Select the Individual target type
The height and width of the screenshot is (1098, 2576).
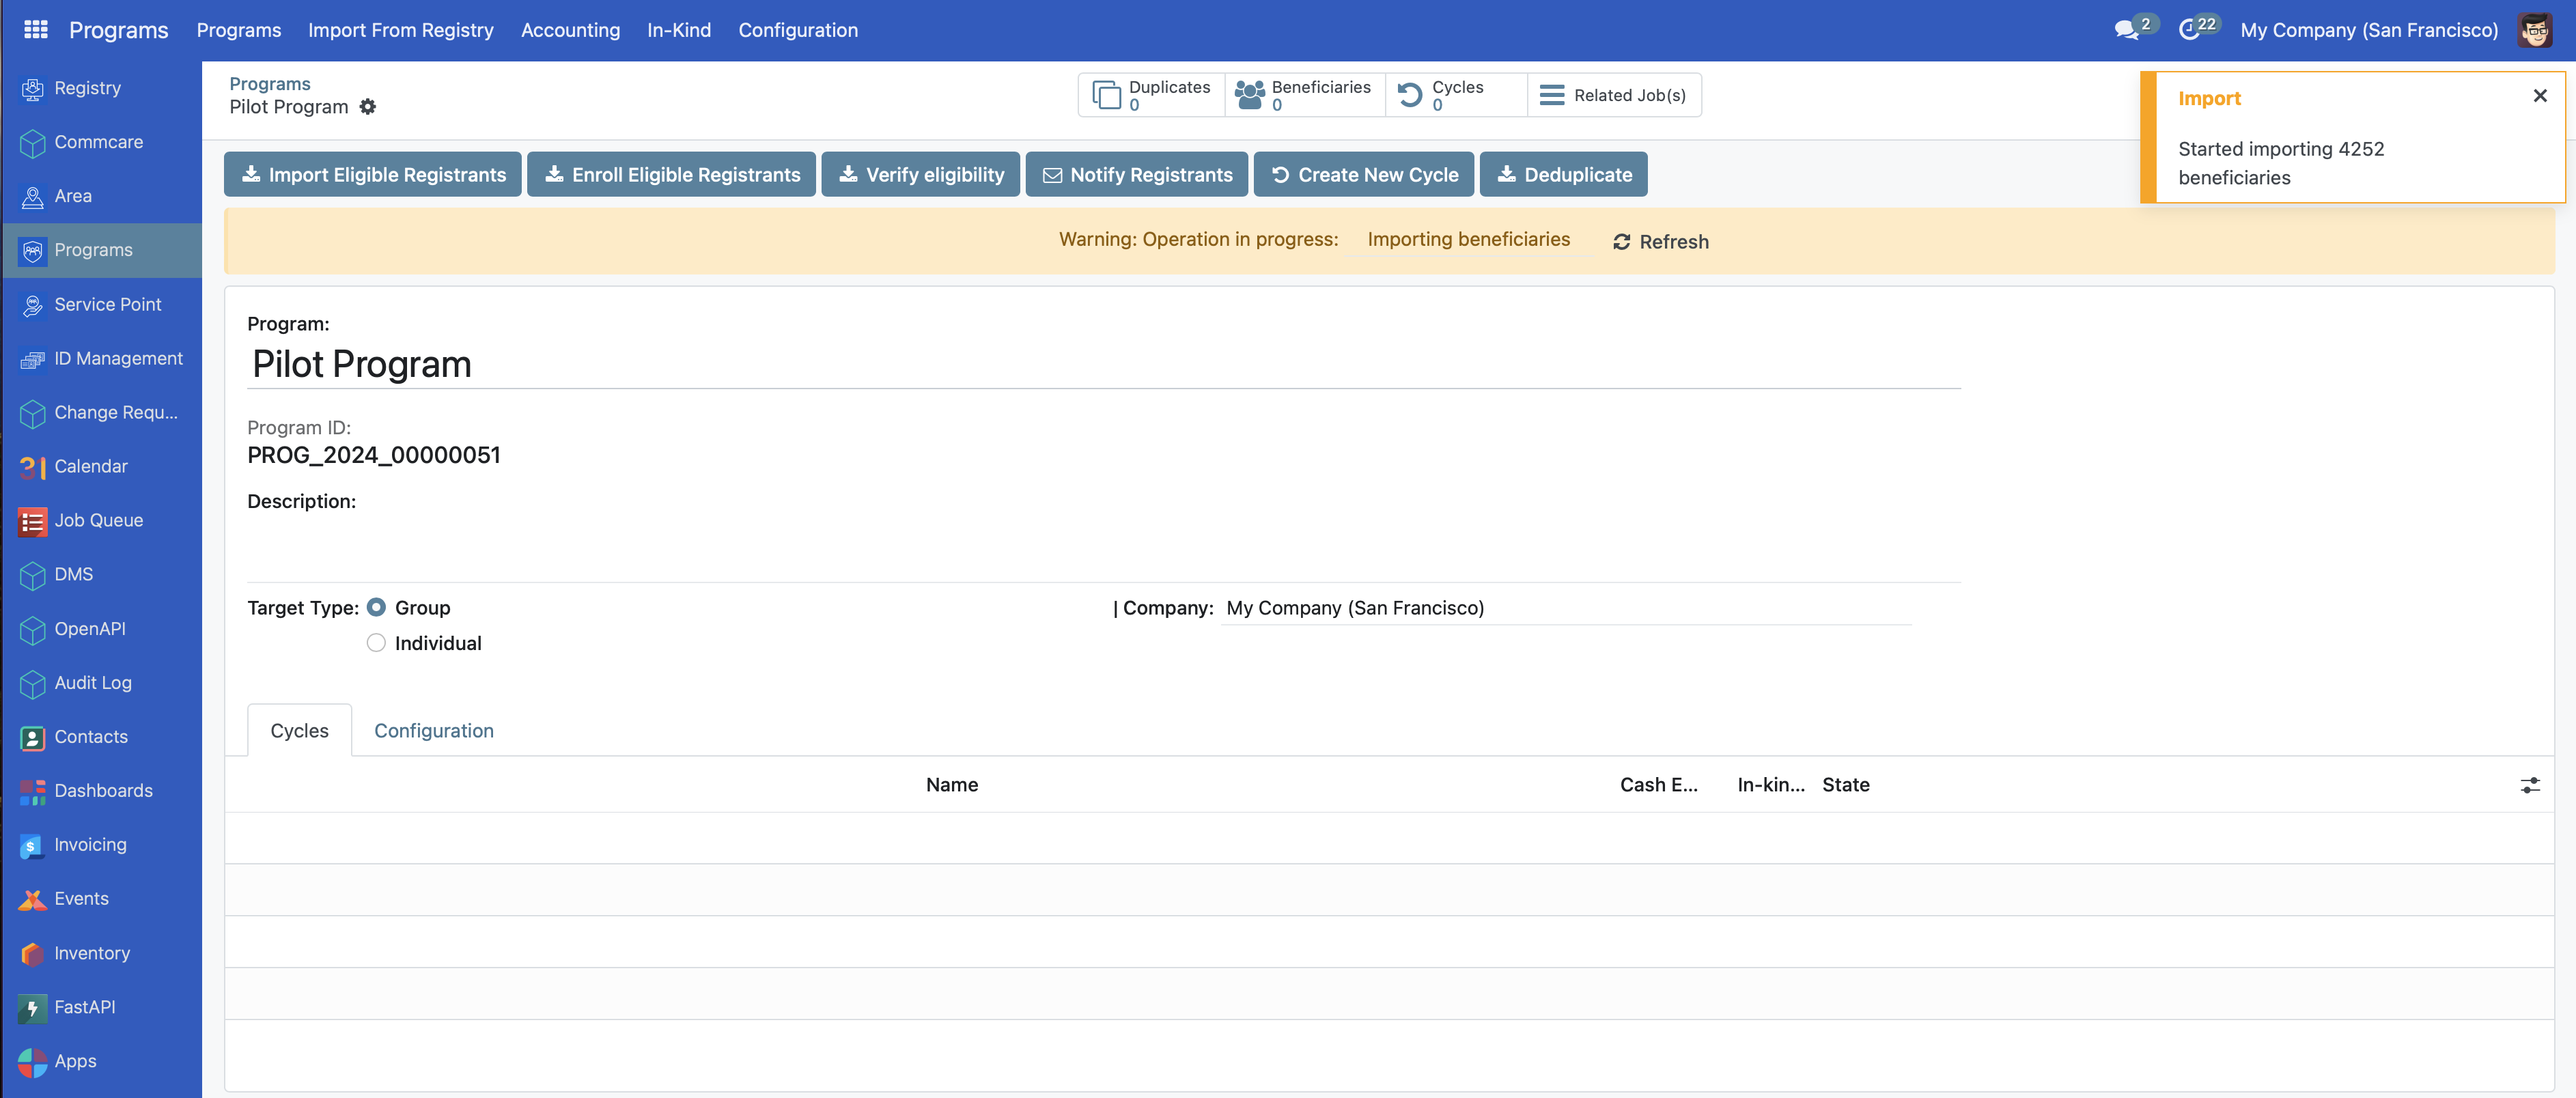point(376,642)
